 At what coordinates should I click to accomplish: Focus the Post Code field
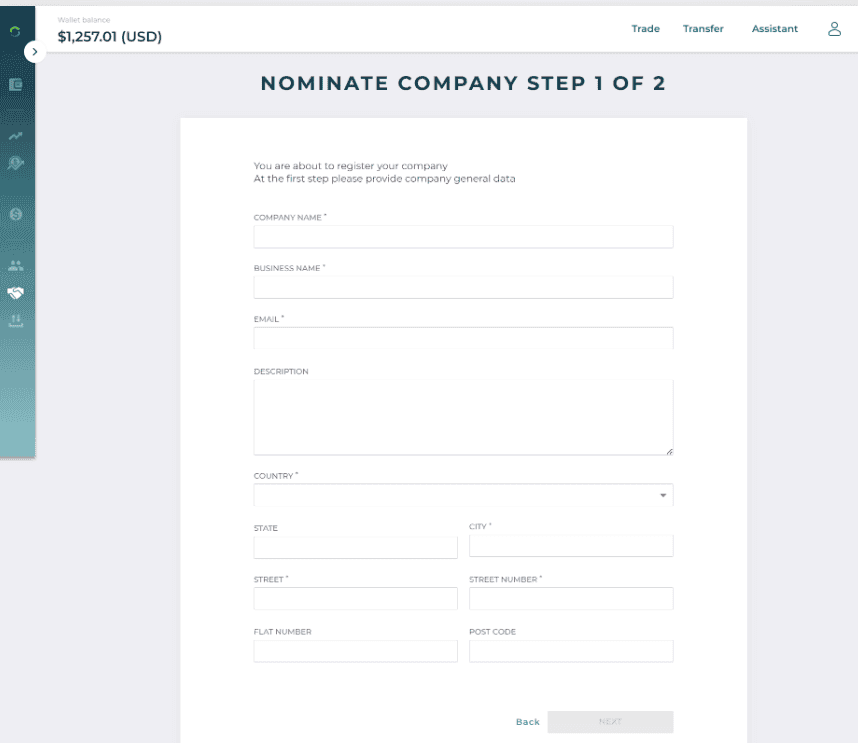click(x=571, y=651)
